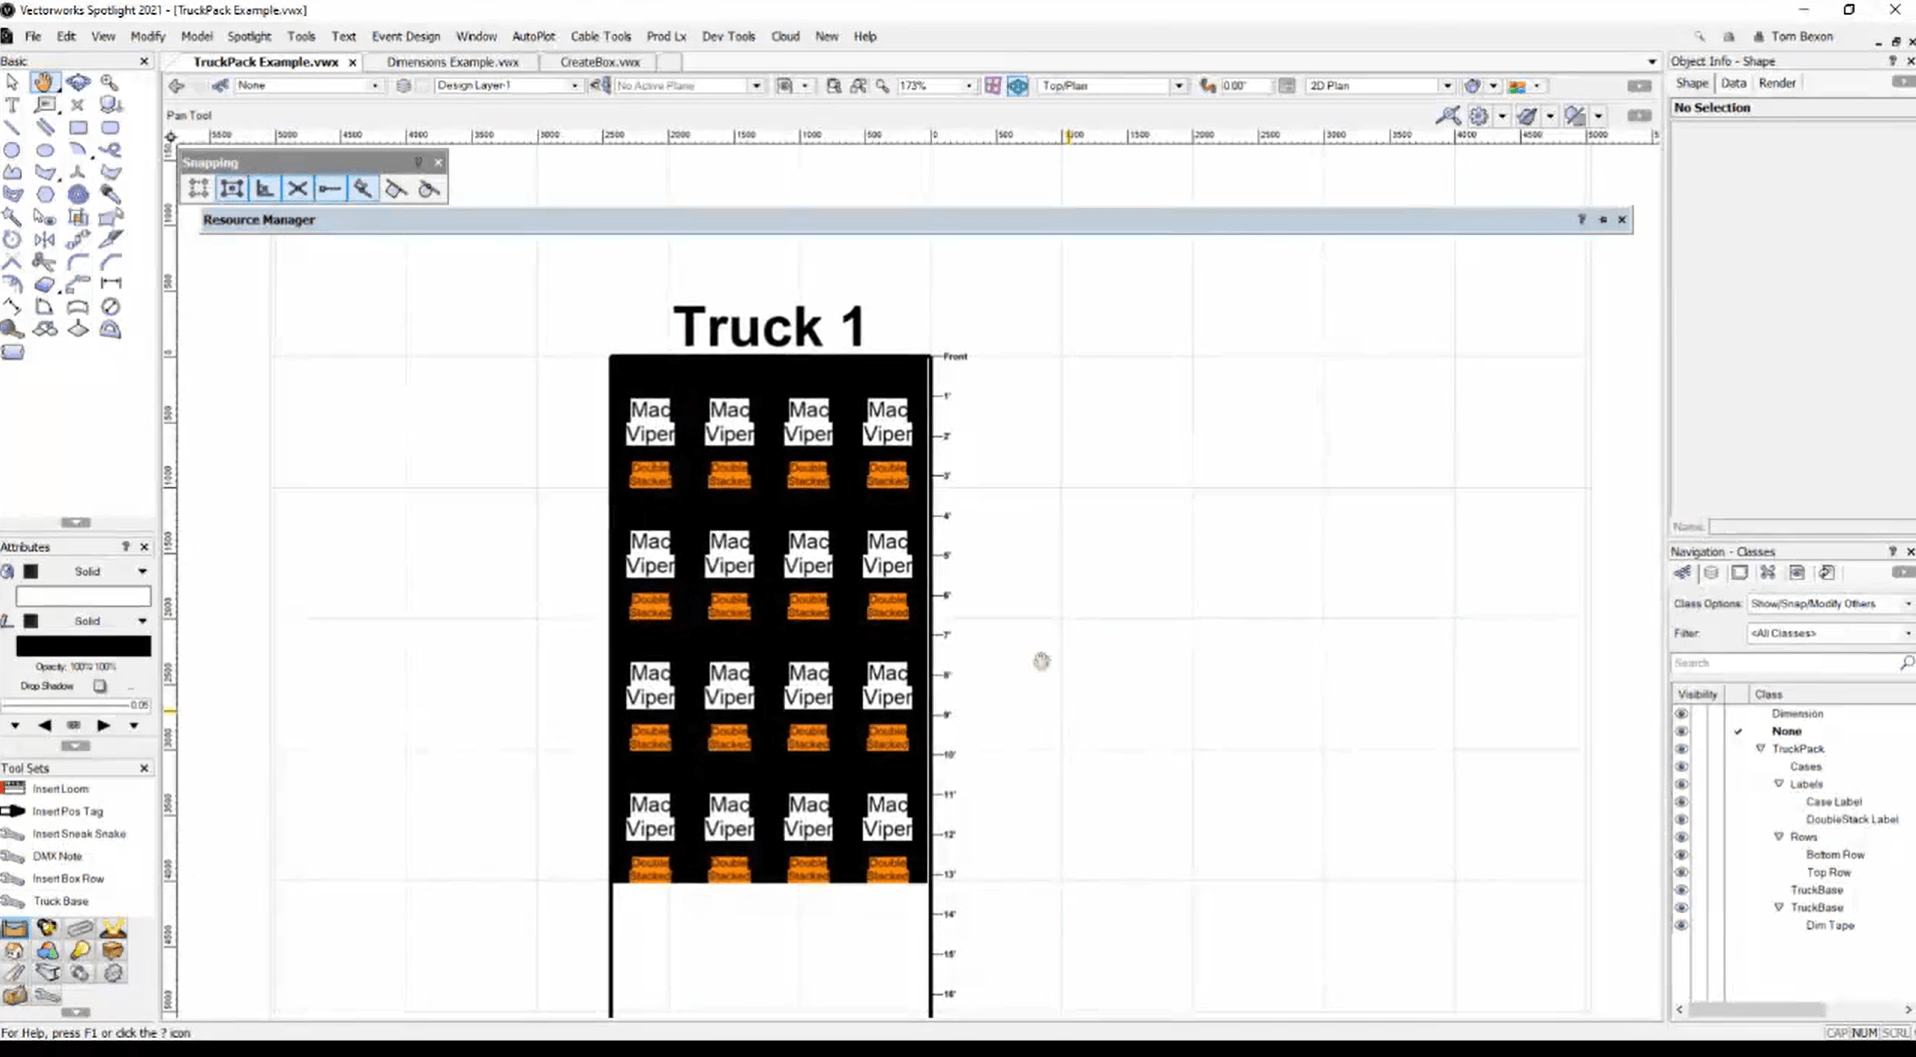This screenshot has height=1057, width=1916.
Task: Toggle Snap to Intersection in Snapping palette
Action: point(298,189)
